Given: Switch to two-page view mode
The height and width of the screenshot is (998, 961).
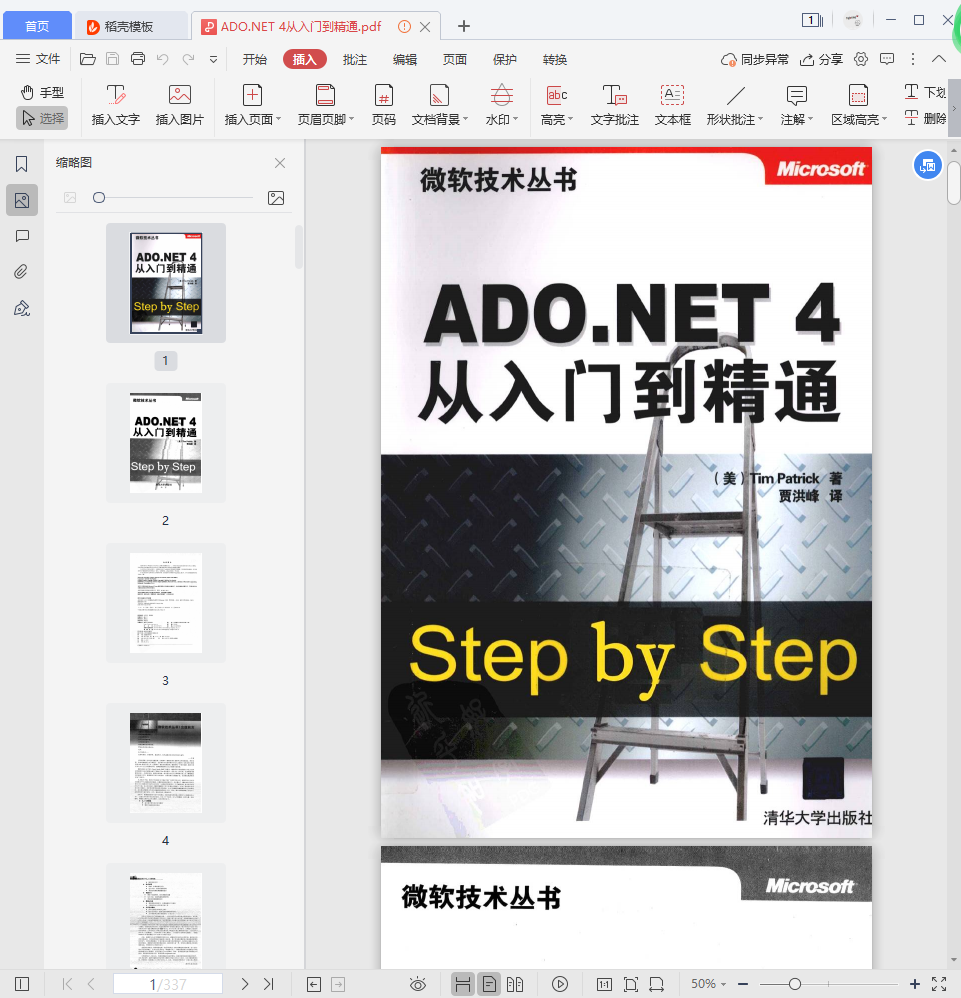Looking at the screenshot, I should [515, 984].
